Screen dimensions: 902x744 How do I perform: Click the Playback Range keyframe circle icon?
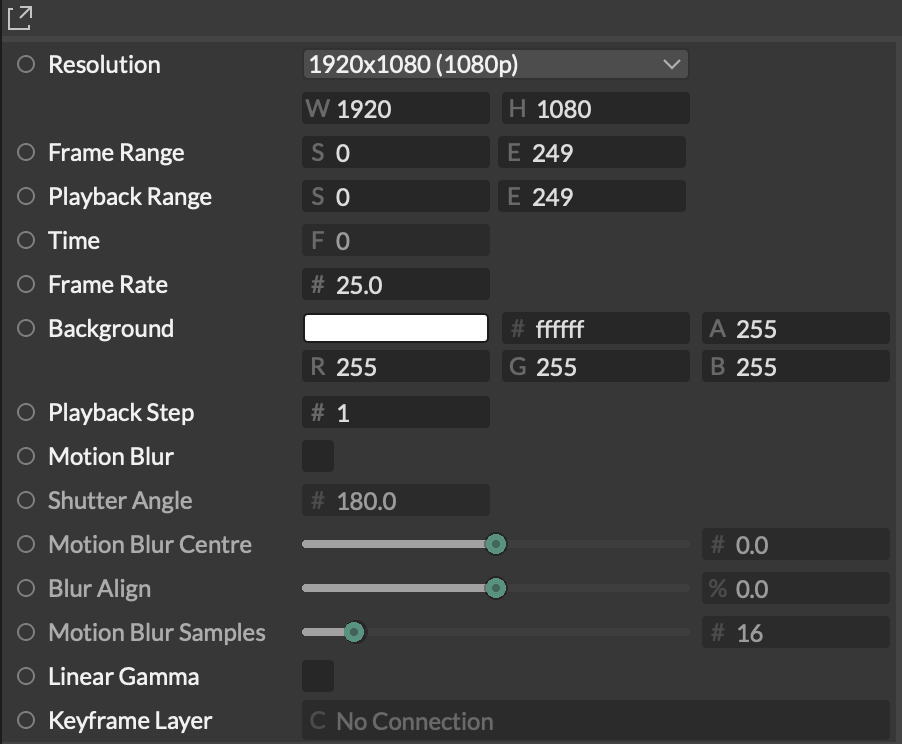click(x=26, y=196)
